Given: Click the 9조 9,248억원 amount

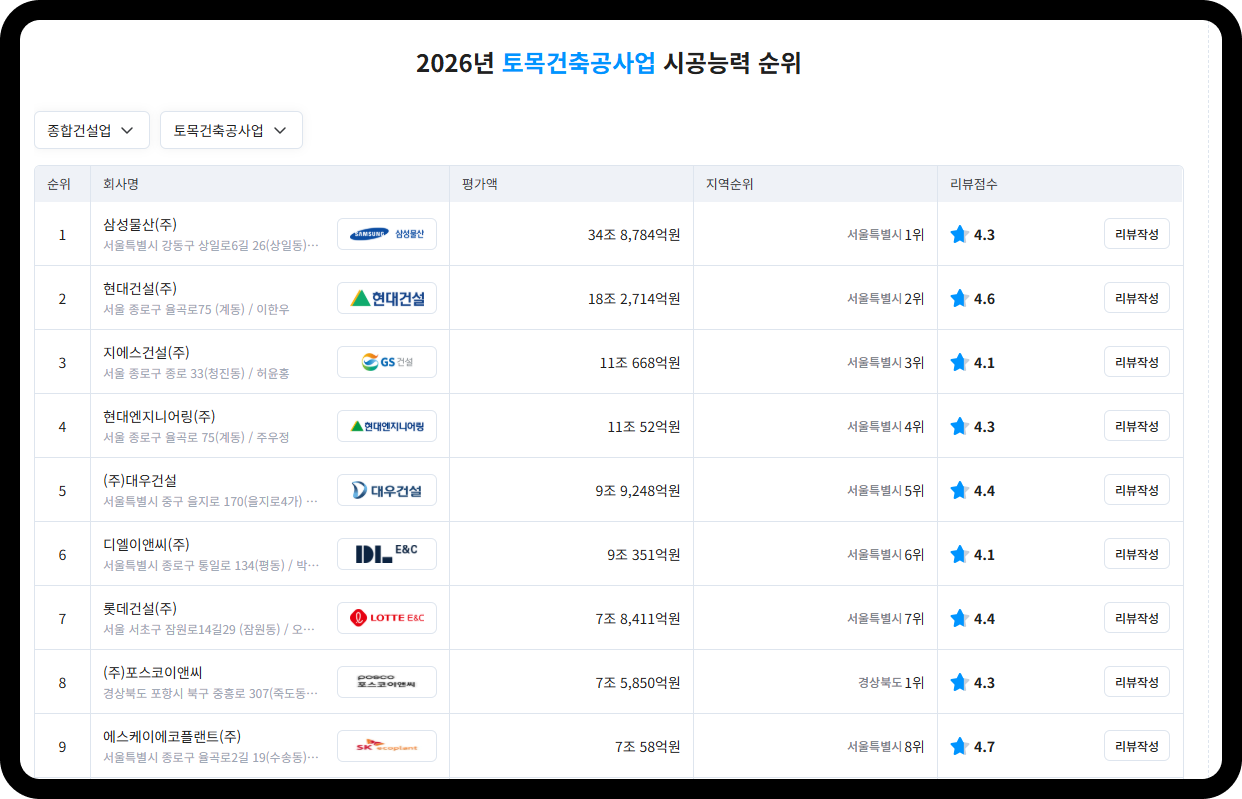Looking at the screenshot, I should (638, 491).
